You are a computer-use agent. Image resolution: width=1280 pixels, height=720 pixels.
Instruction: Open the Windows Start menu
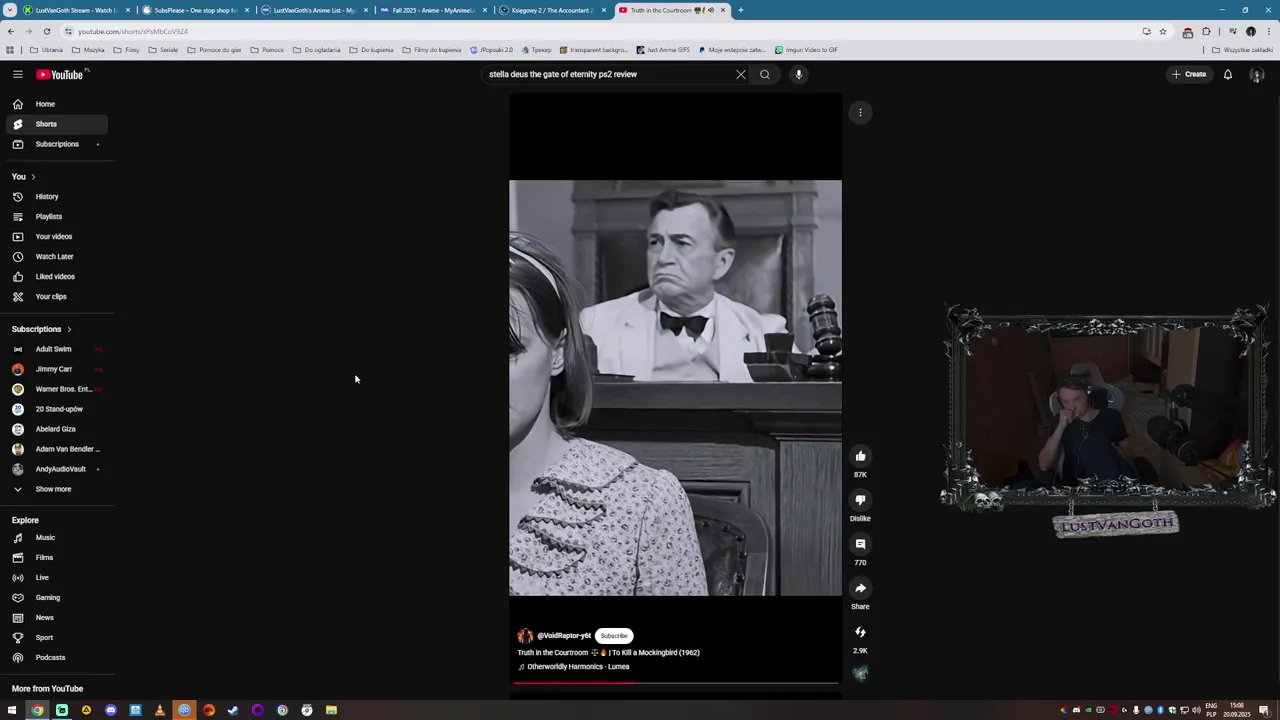click(x=12, y=711)
